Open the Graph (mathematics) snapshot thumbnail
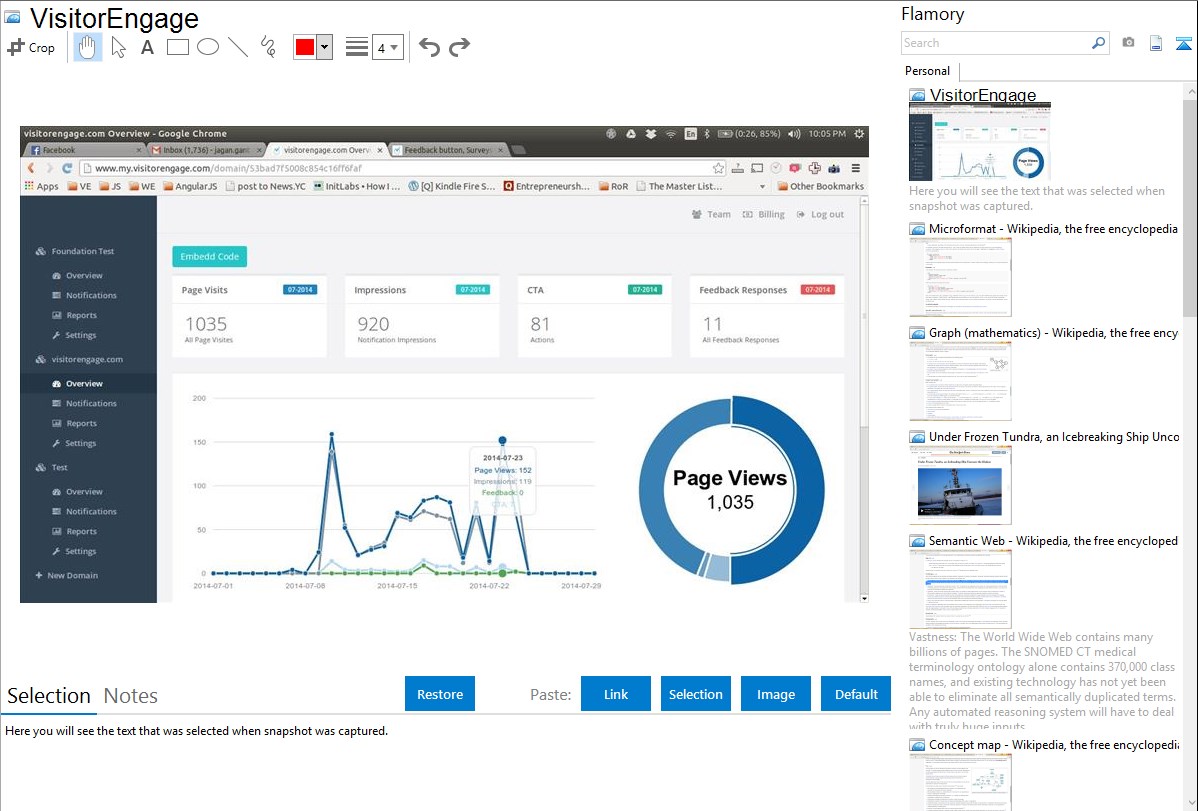1198x811 pixels. click(960, 381)
